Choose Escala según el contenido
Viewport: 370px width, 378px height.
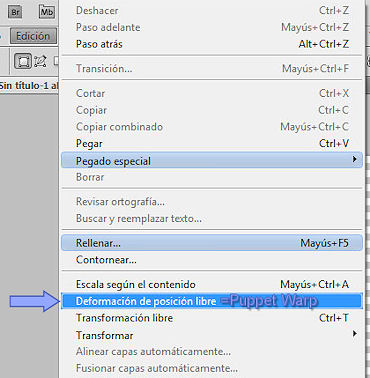coord(212,284)
